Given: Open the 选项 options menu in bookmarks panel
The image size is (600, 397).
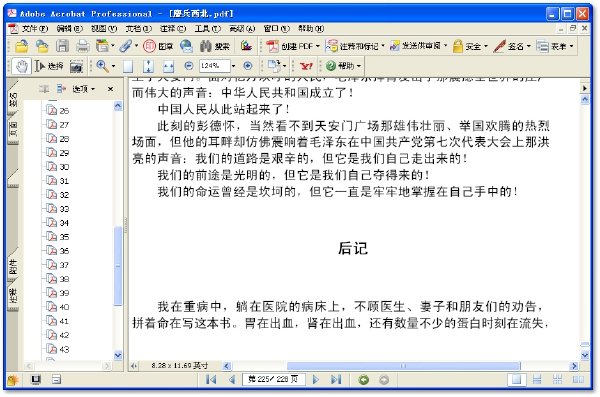Looking at the screenshot, I should click(x=83, y=89).
